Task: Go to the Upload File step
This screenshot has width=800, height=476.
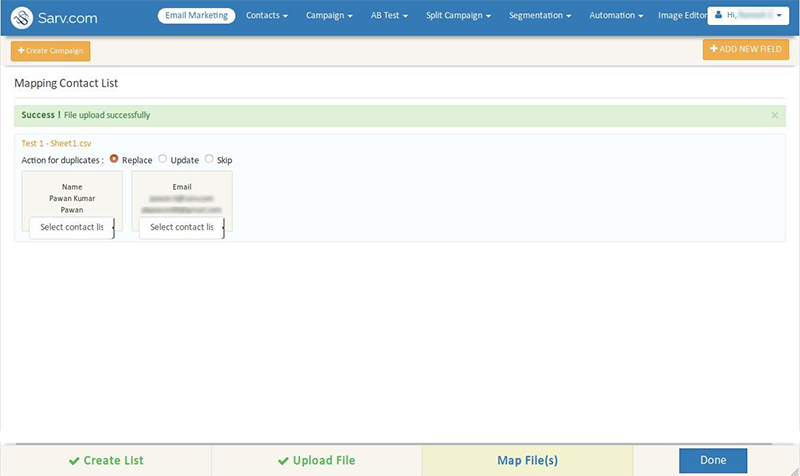Action: tap(316, 461)
